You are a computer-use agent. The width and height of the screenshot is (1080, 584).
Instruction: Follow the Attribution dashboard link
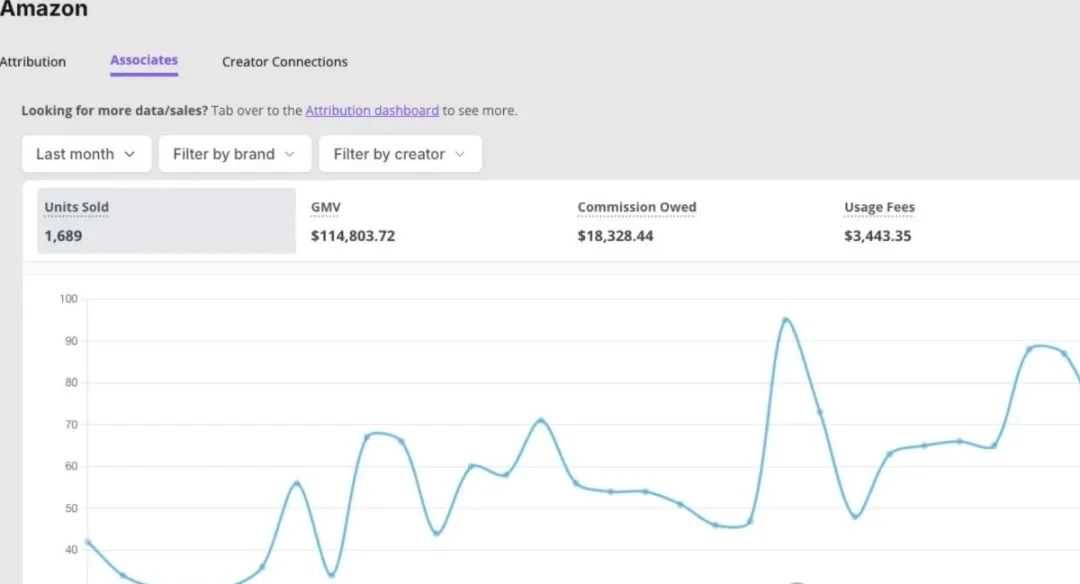[x=372, y=111]
